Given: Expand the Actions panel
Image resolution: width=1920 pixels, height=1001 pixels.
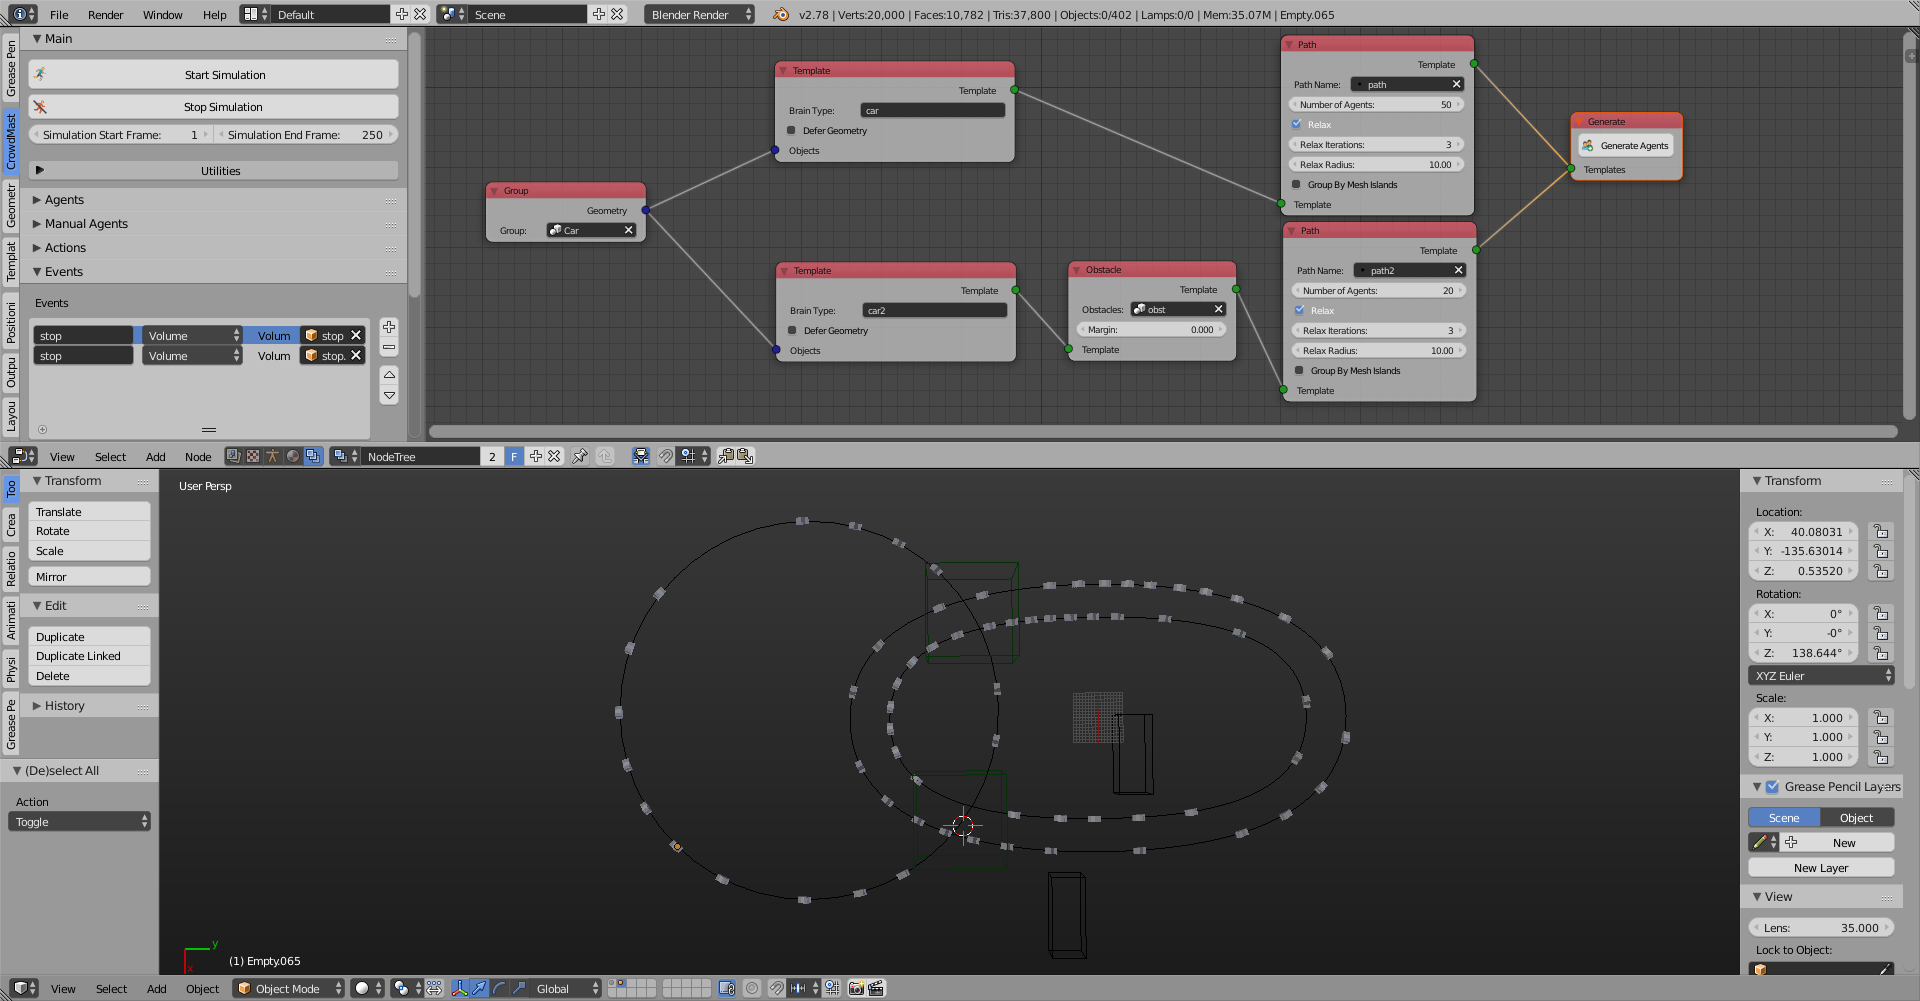Looking at the screenshot, I should (65, 248).
